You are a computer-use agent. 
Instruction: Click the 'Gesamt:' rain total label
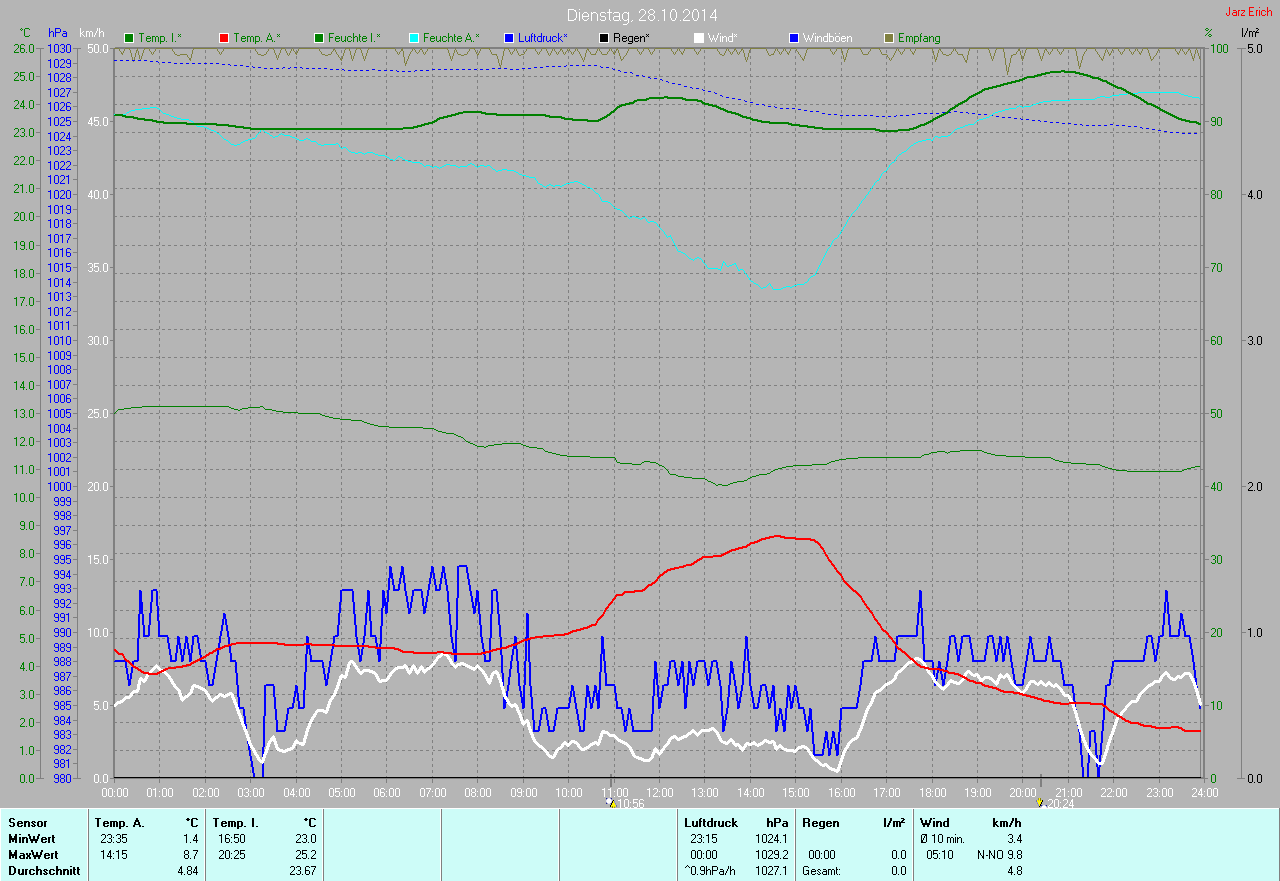[821, 871]
